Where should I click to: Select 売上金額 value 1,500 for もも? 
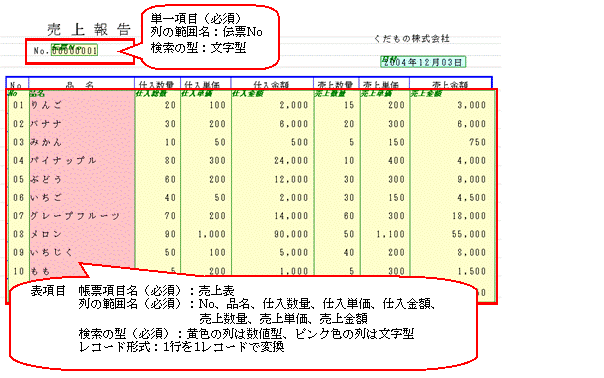click(x=471, y=271)
